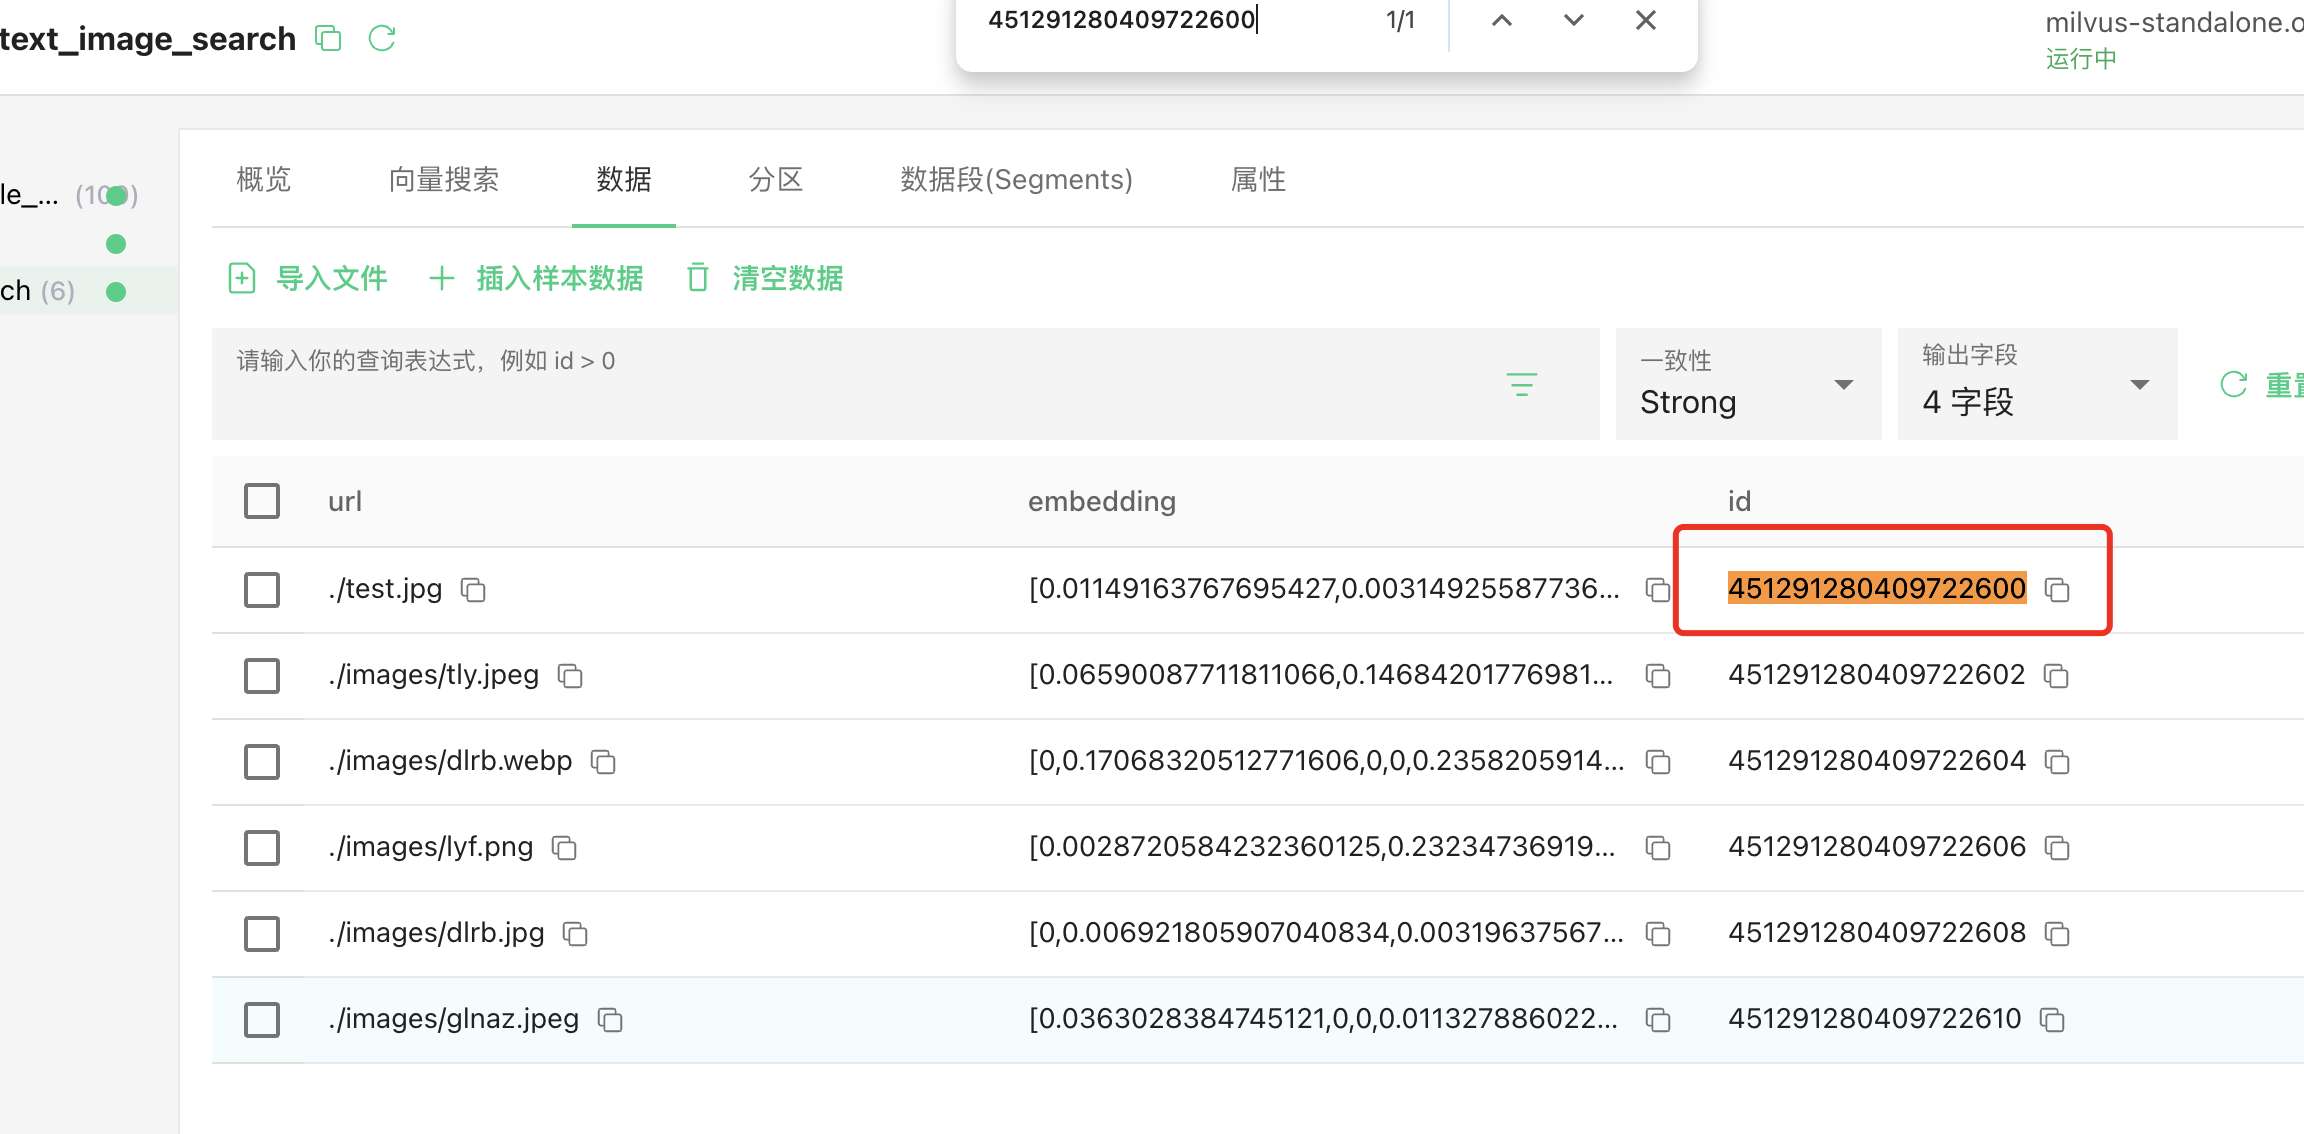2304x1134 pixels.
Task: Click the refresh icon beside collection name
Action: [x=382, y=39]
